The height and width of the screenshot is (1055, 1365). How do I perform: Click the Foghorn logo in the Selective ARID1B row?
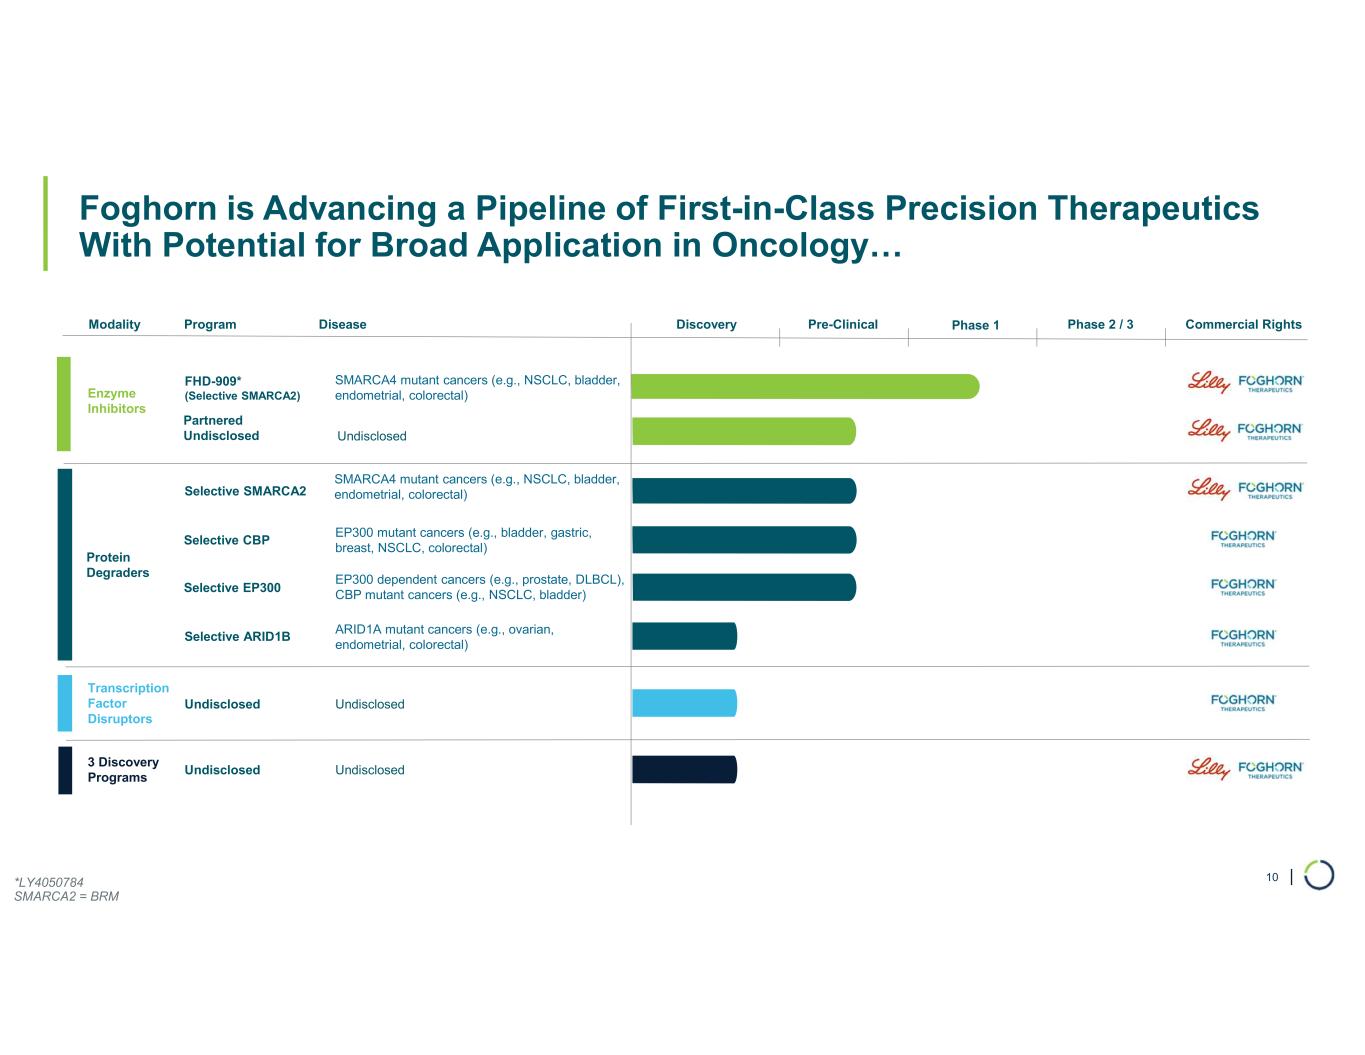coord(1243,637)
